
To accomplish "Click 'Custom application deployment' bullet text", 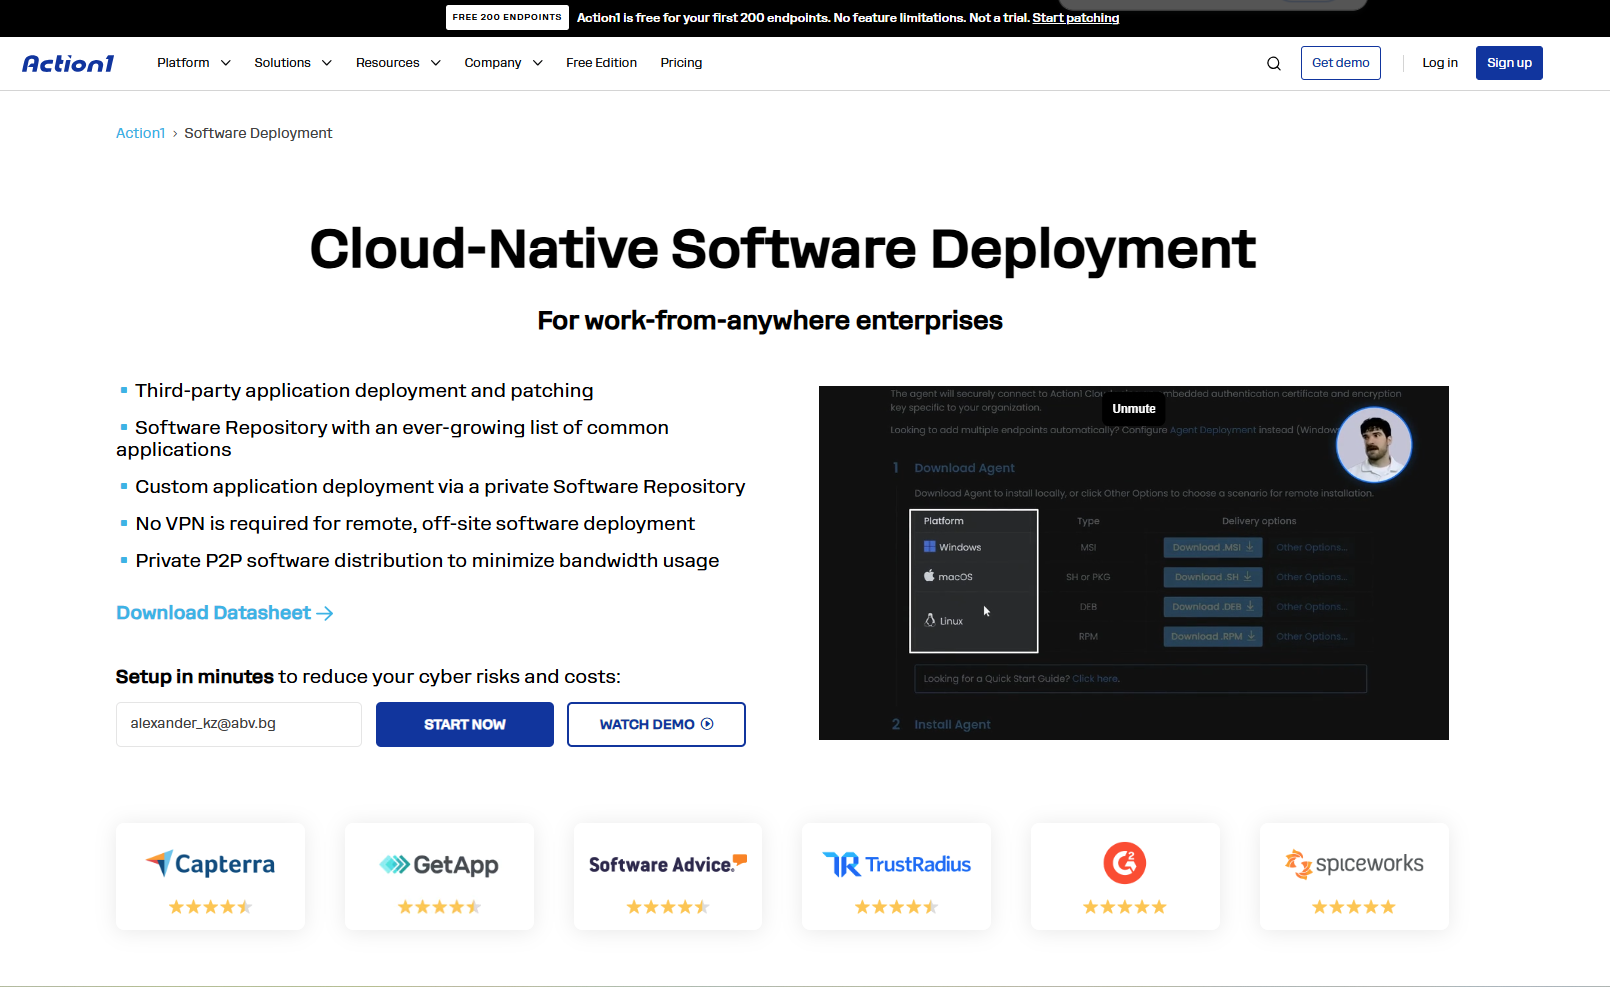I will [x=440, y=487].
